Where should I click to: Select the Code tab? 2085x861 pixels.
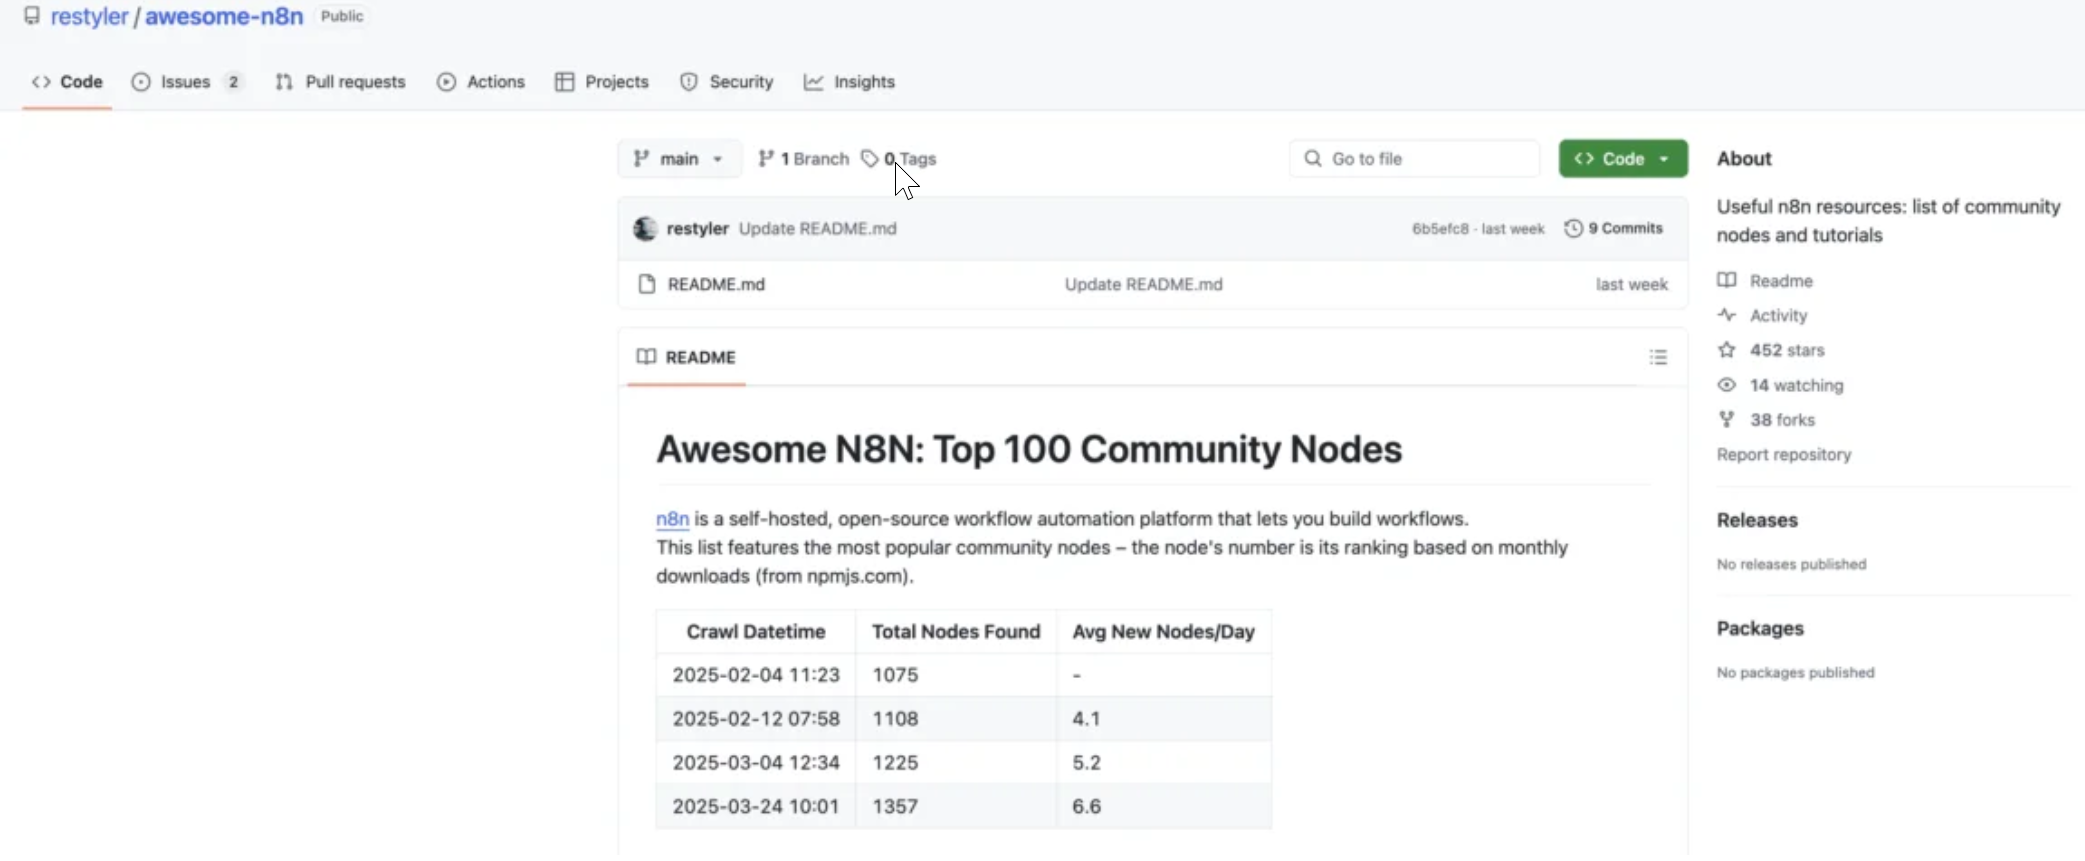click(x=67, y=82)
